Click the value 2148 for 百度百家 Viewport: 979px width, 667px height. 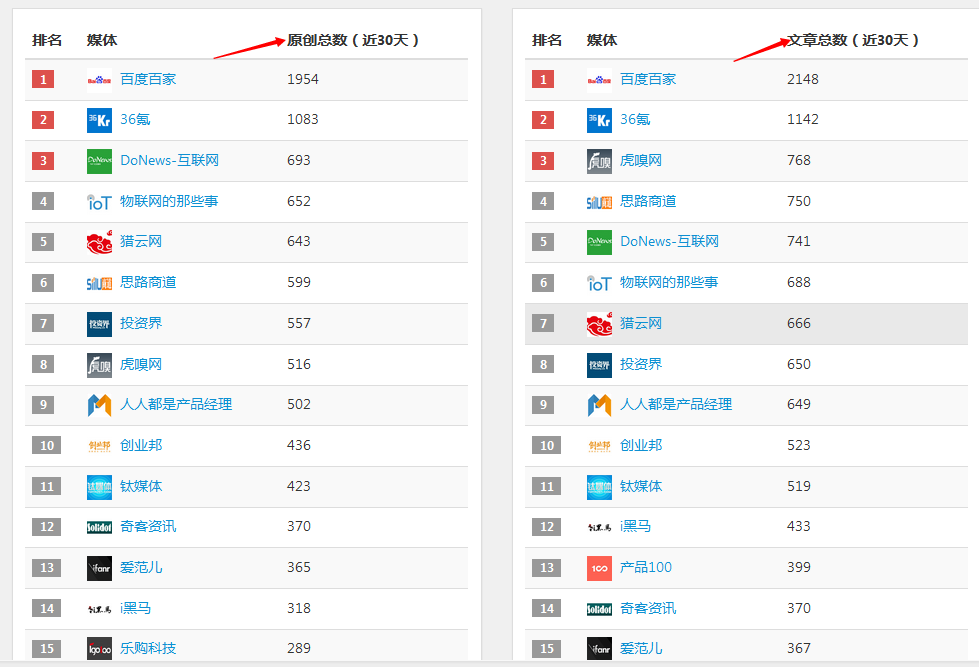tap(803, 79)
